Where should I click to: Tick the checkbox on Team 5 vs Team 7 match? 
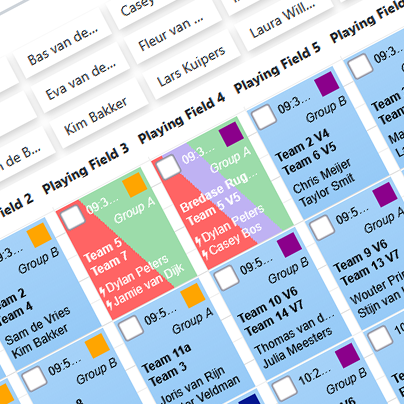pos(74,217)
